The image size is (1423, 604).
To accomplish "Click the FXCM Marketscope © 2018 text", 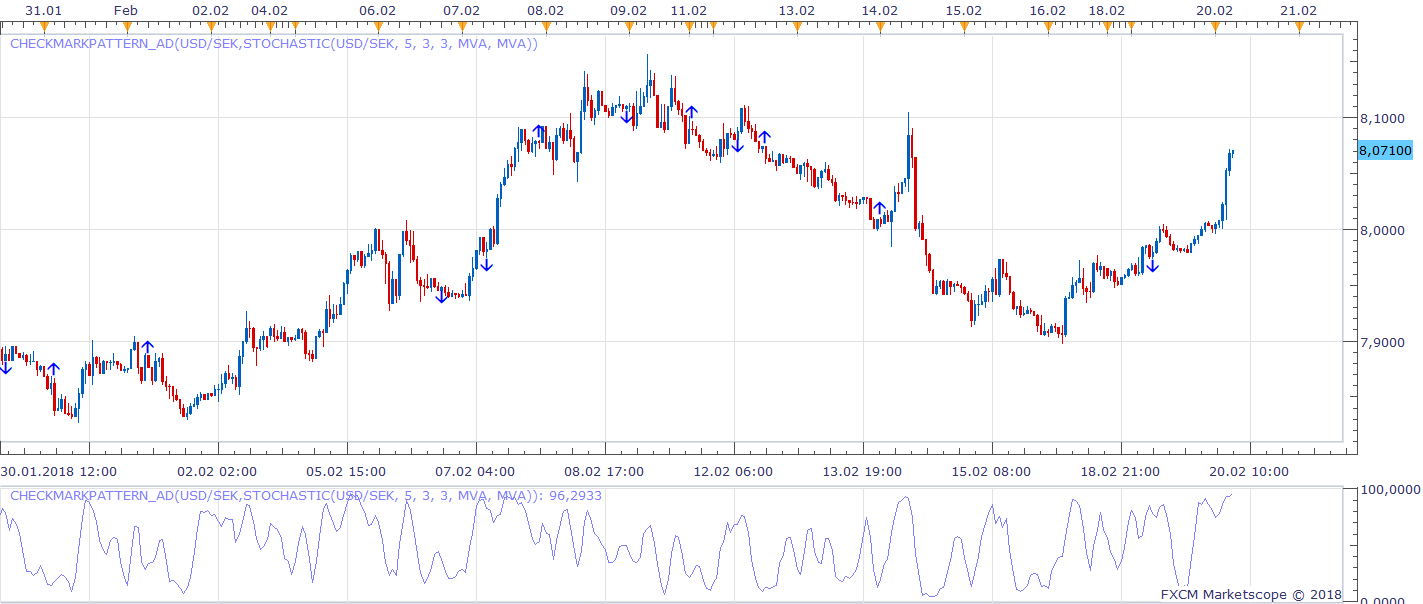I will coord(1251,594).
